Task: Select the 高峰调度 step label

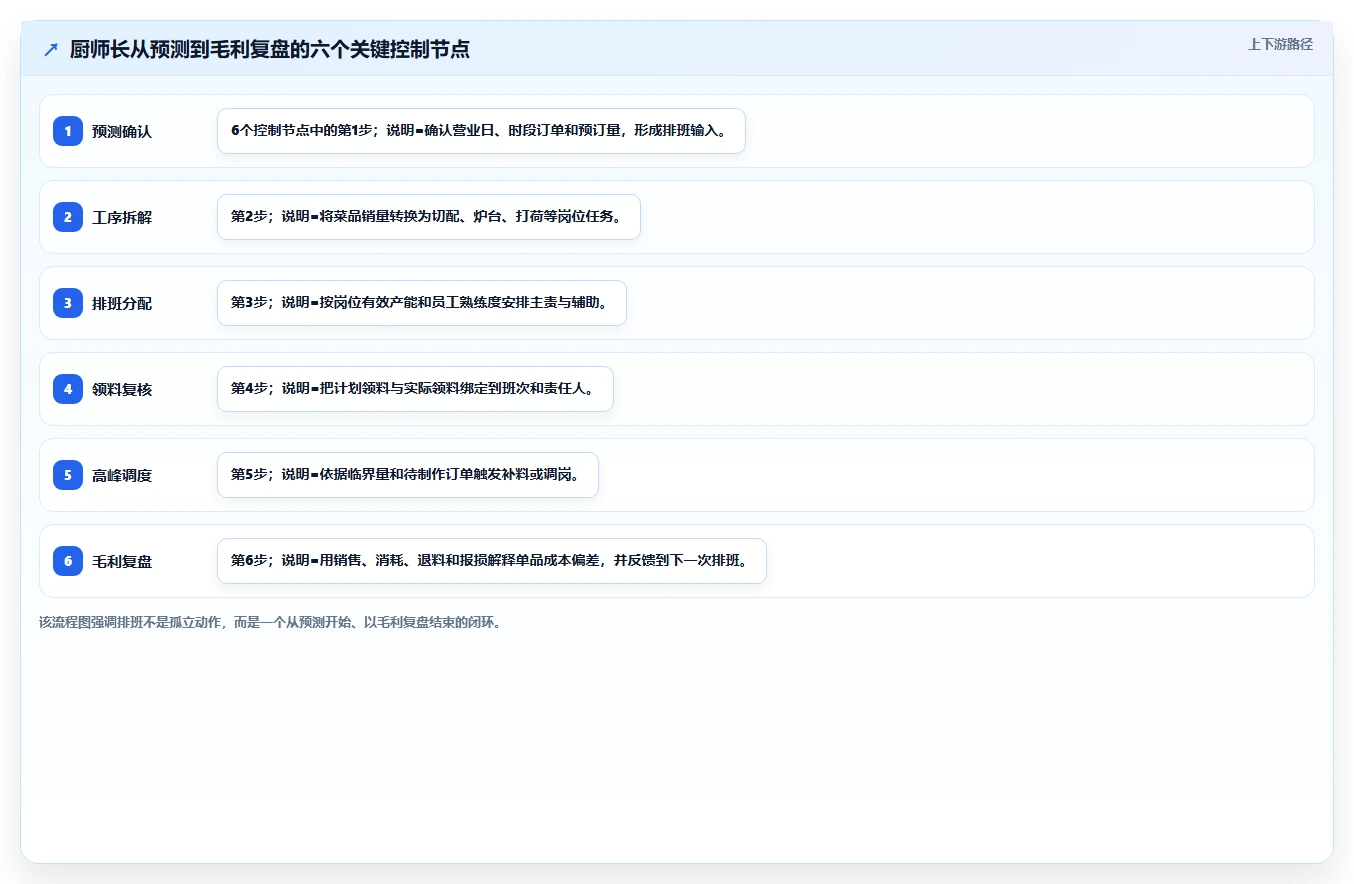Action: [x=122, y=475]
